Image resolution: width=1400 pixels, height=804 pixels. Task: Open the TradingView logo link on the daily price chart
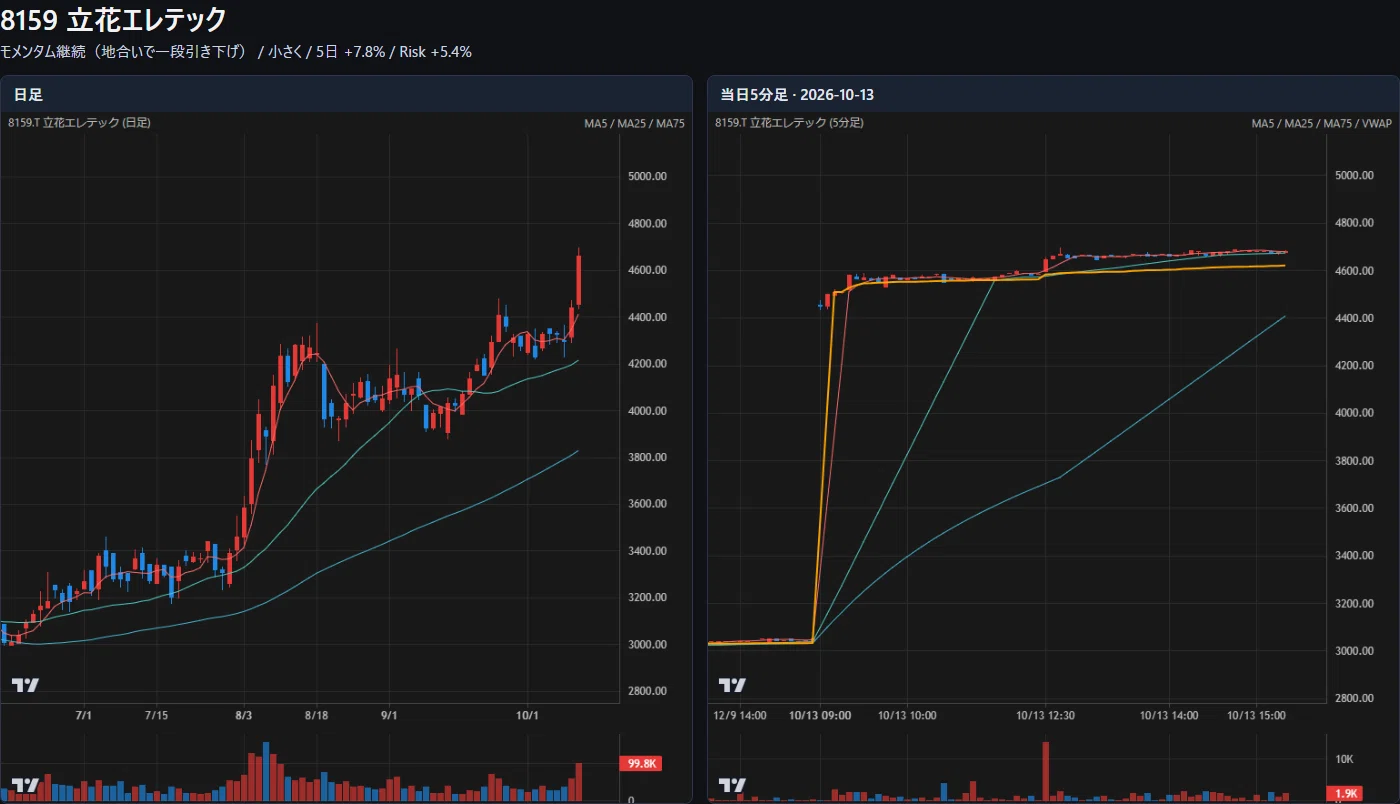[25, 685]
